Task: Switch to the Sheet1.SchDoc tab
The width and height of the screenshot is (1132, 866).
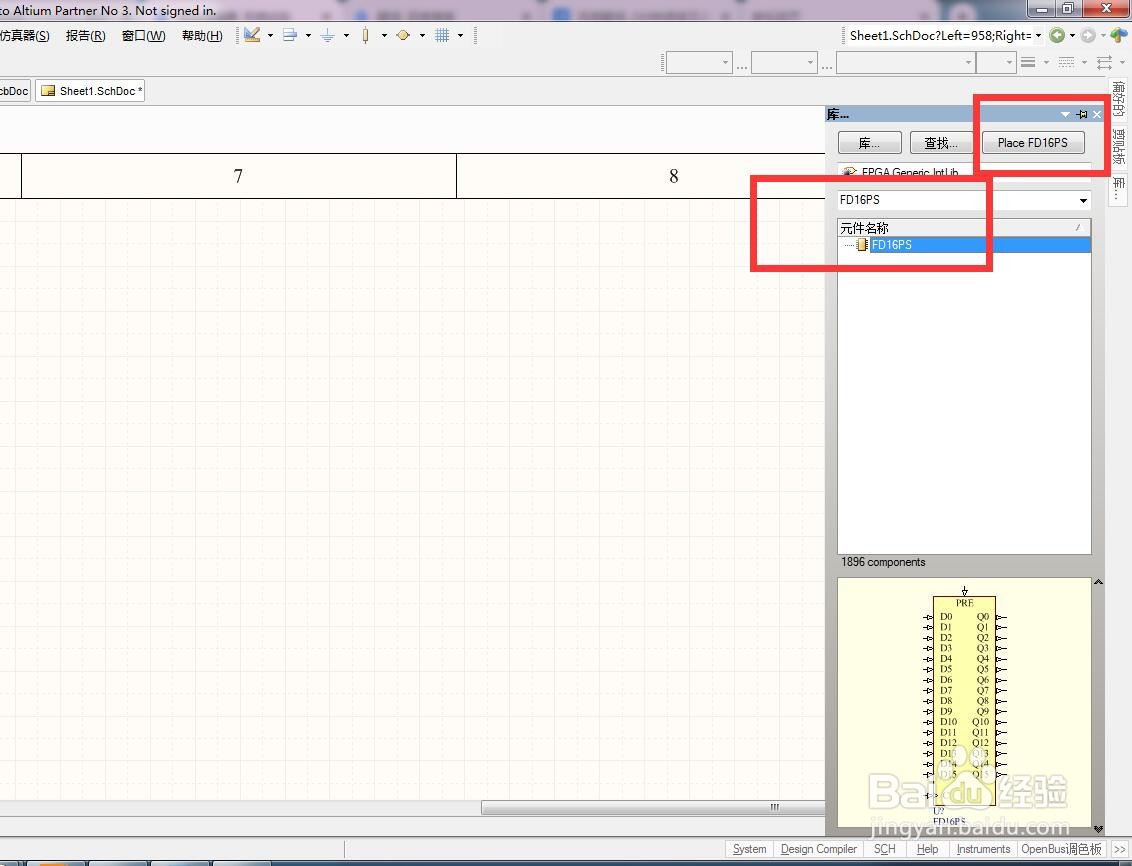Action: click(x=90, y=91)
